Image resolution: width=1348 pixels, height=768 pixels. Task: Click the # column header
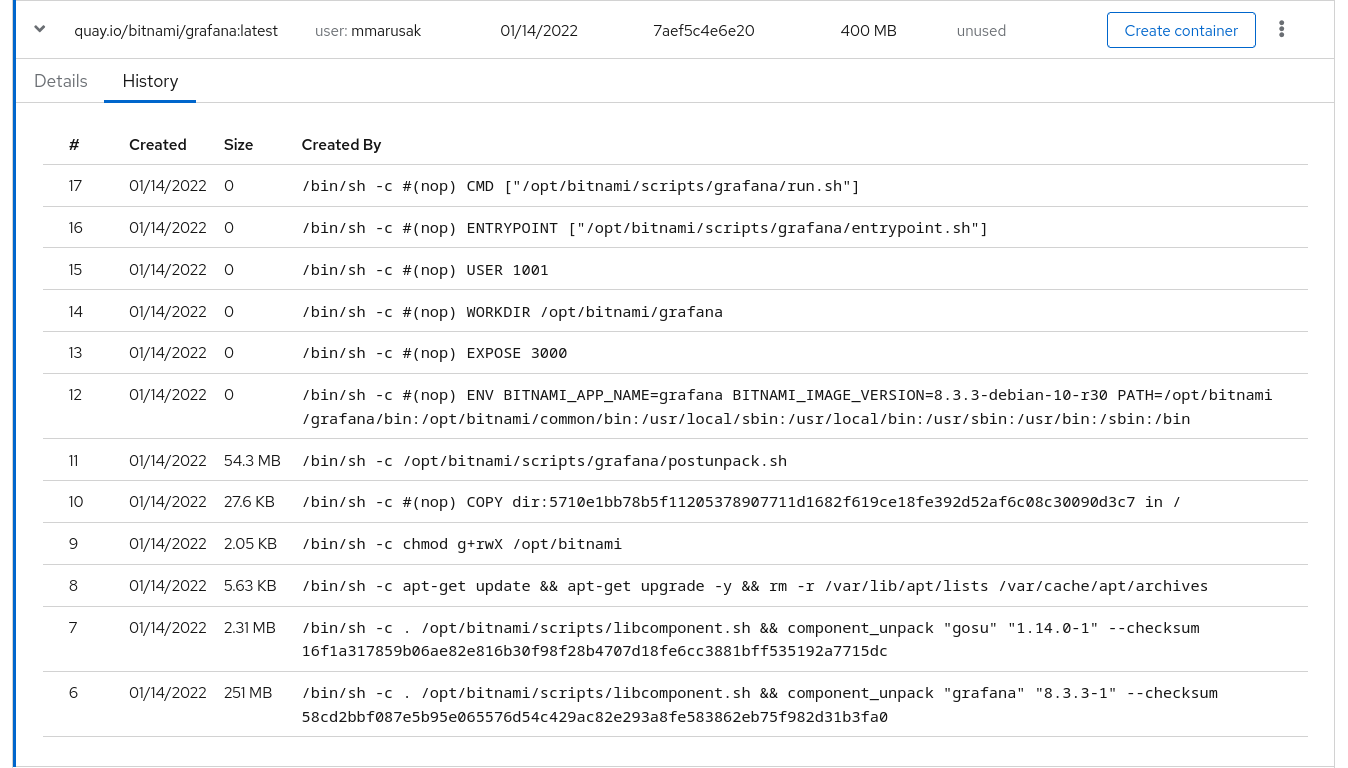pyautogui.click(x=74, y=144)
